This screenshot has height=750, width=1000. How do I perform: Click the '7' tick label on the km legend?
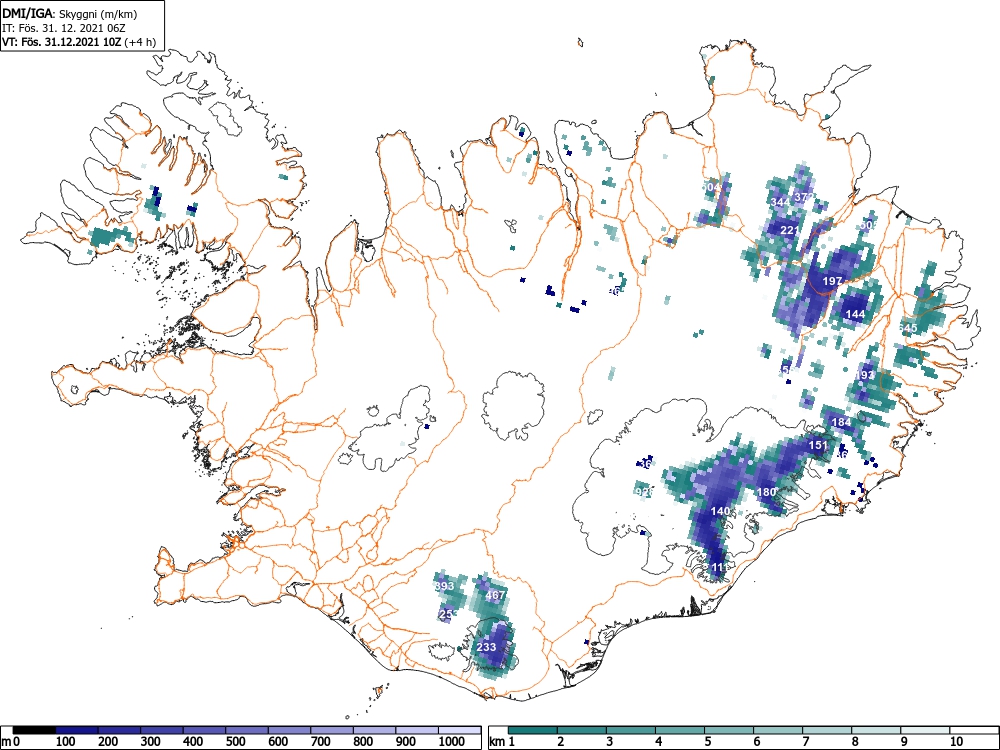[805, 742]
